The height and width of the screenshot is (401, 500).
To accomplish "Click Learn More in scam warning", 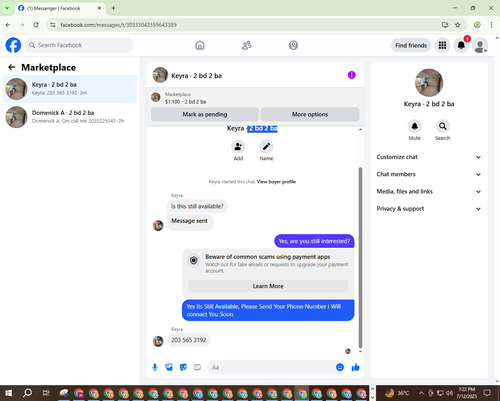I will tap(268, 286).
